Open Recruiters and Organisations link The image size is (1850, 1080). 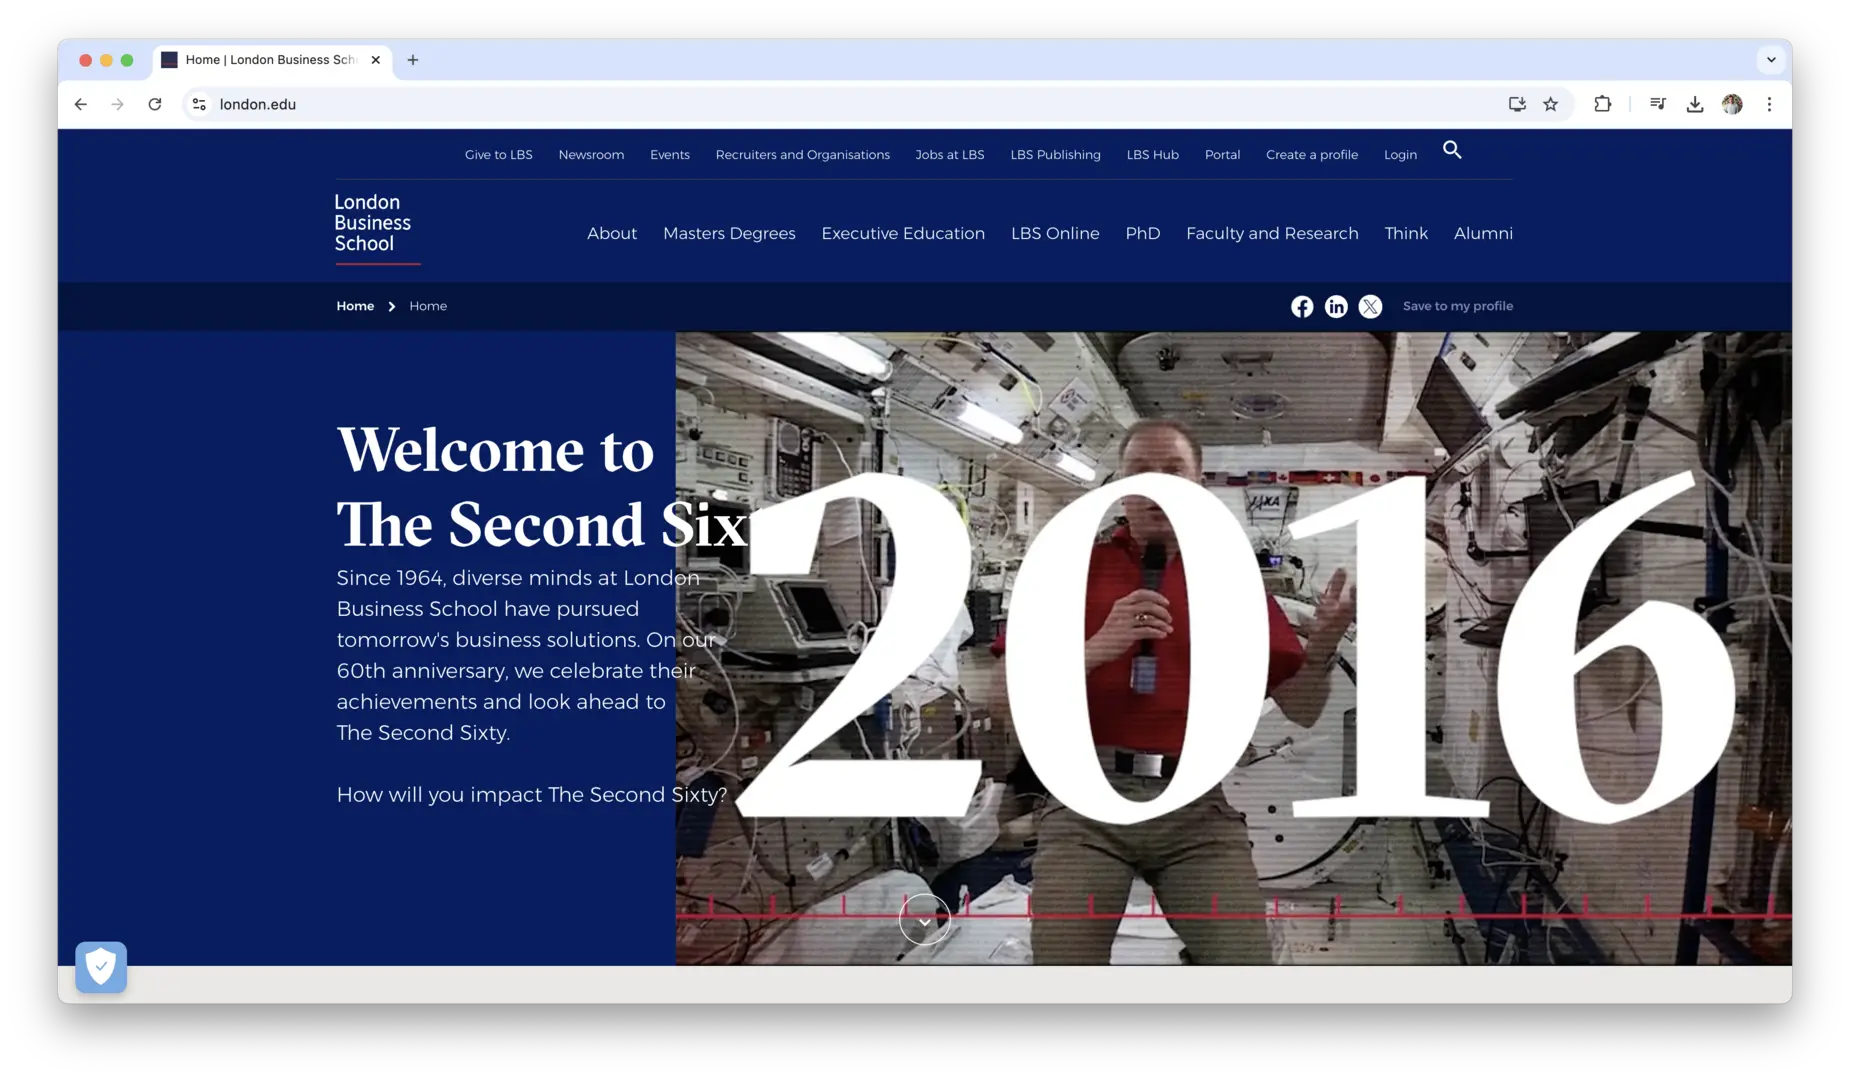(803, 155)
